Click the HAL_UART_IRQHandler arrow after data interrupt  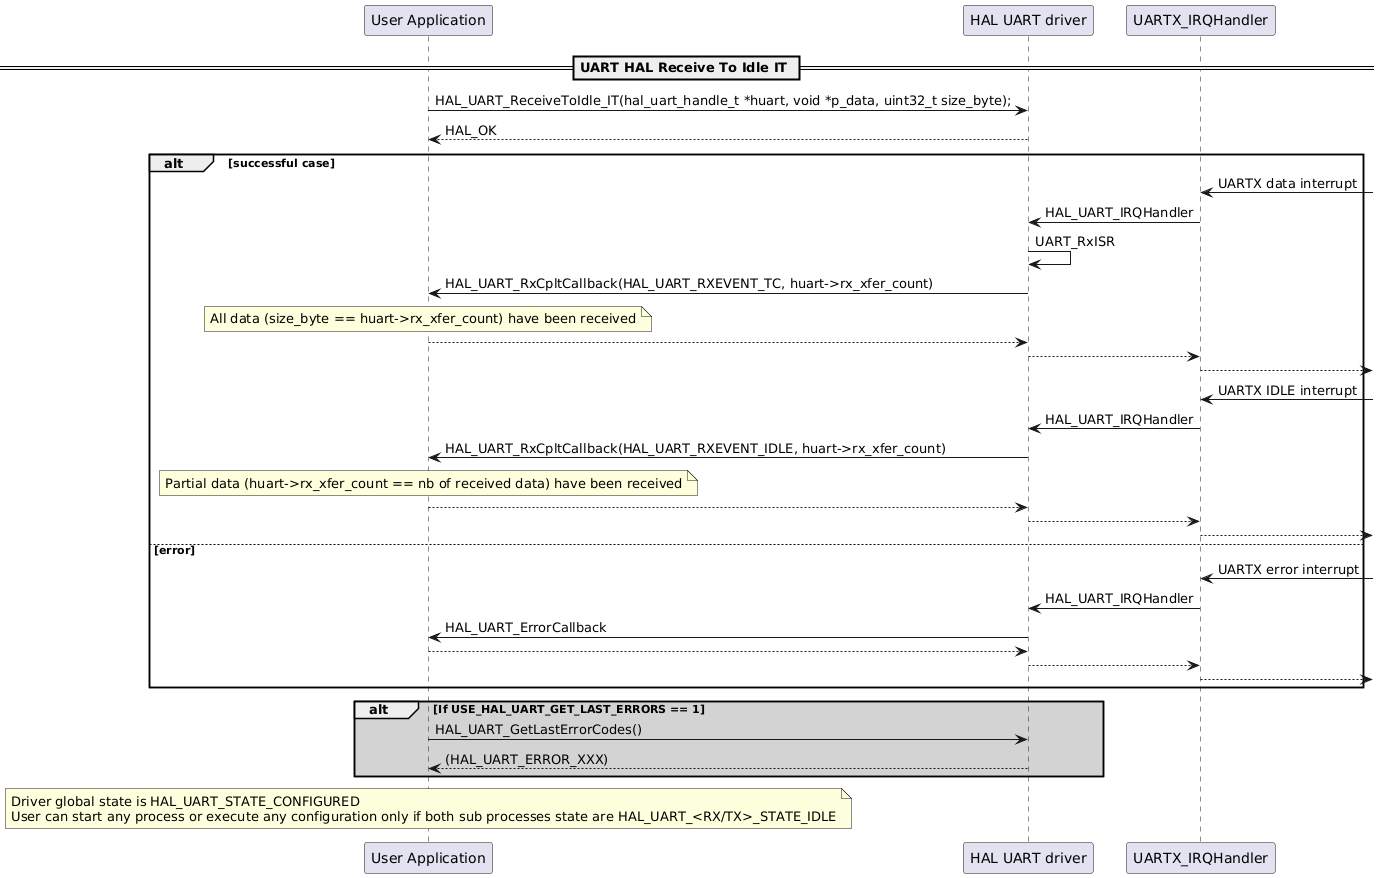click(x=1115, y=222)
